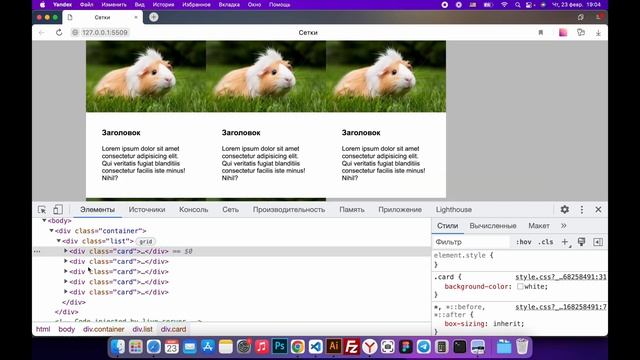The image size is (640, 360).
Task: Toggle the device toolbar emulation icon
Action: tap(58, 209)
